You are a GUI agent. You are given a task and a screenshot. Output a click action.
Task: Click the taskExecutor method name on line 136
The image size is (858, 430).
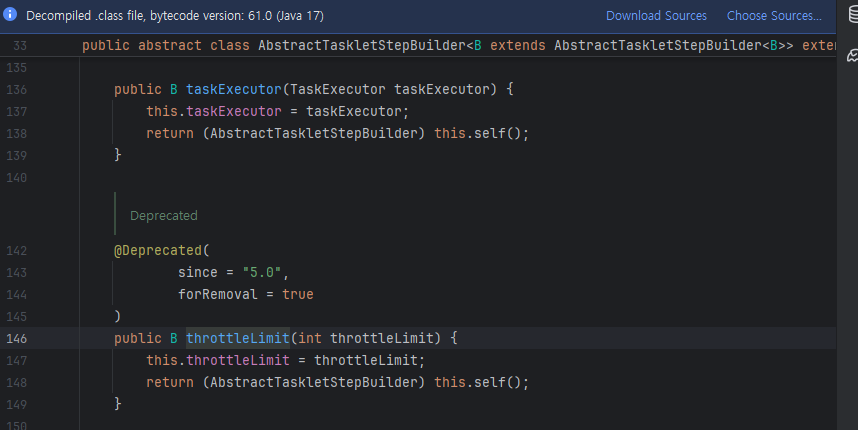(x=234, y=89)
